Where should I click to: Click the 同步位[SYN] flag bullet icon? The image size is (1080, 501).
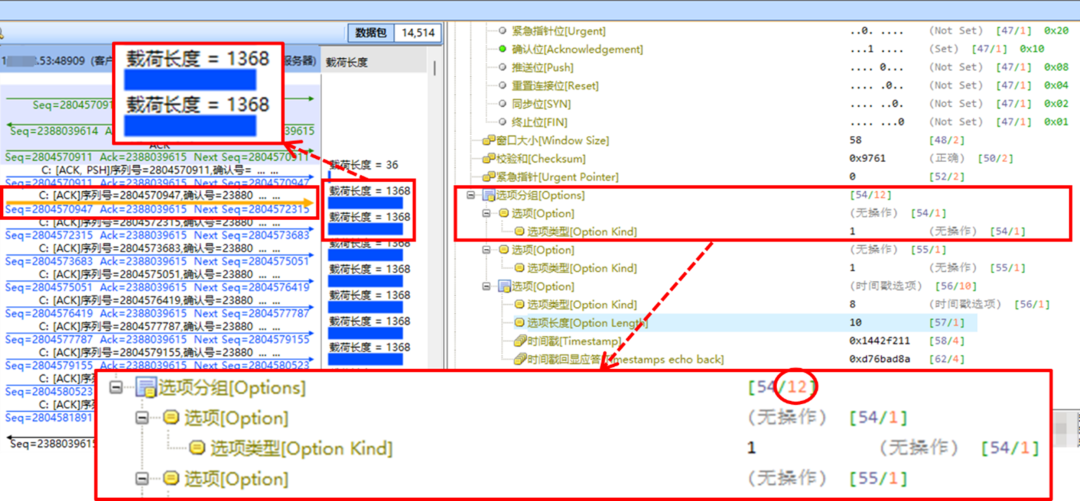502,104
